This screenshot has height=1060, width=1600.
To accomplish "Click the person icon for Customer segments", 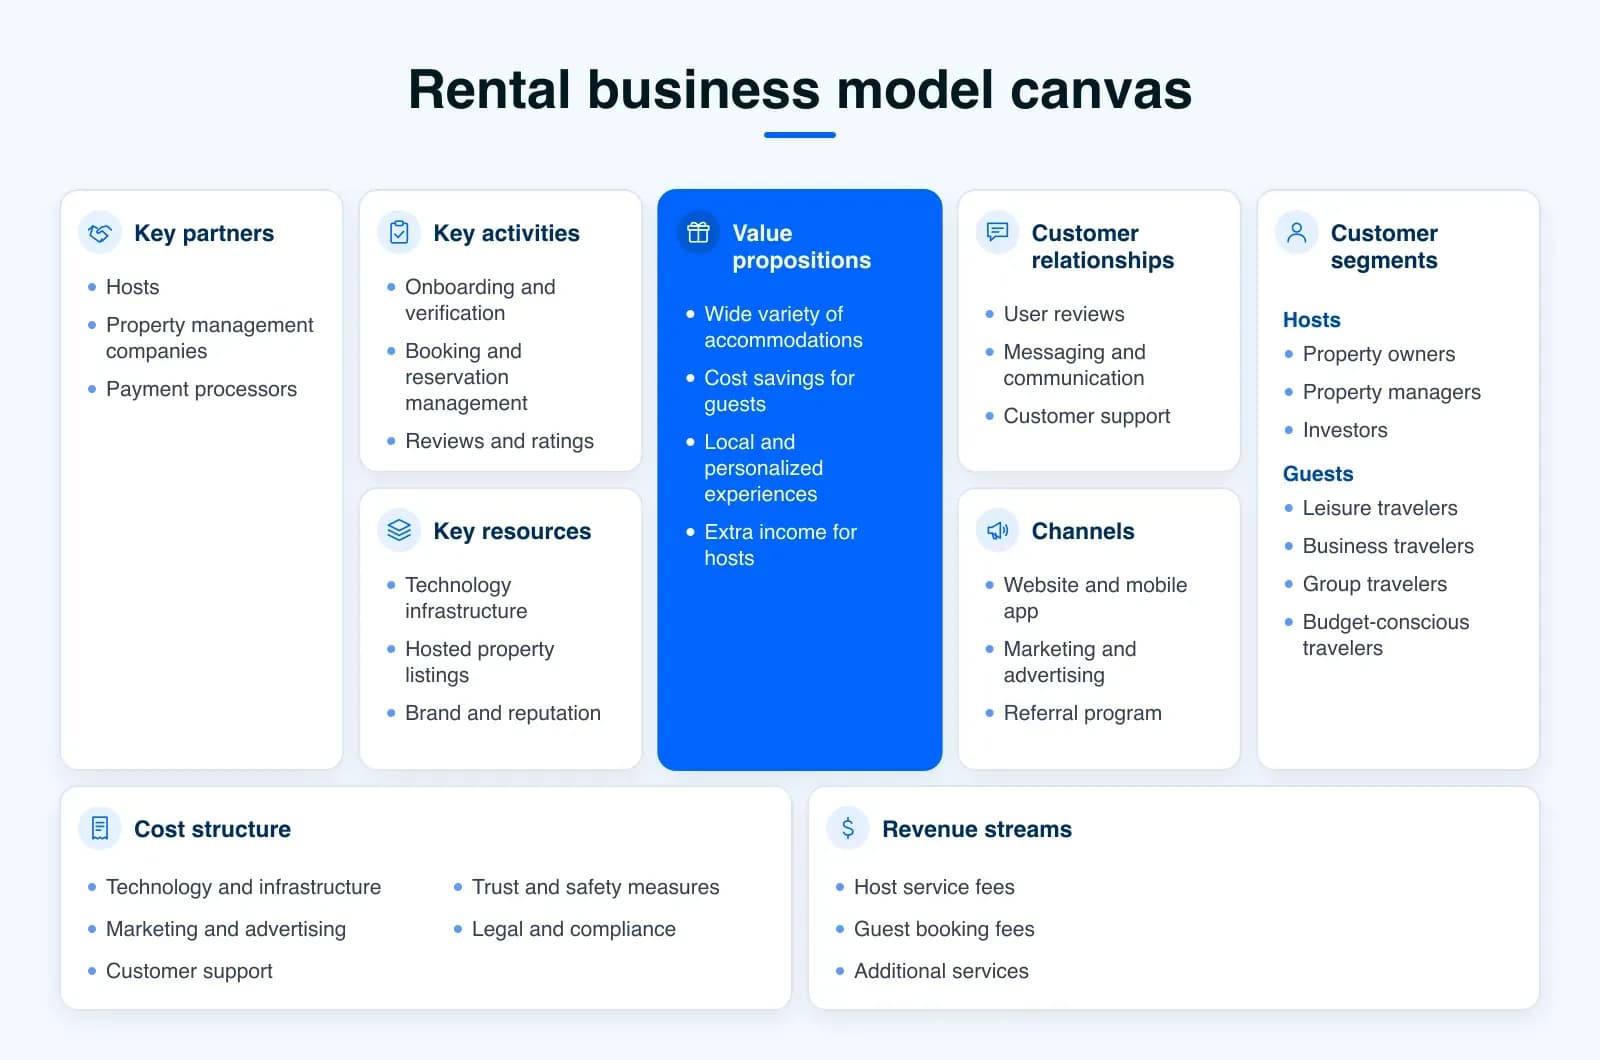I will click(1296, 233).
